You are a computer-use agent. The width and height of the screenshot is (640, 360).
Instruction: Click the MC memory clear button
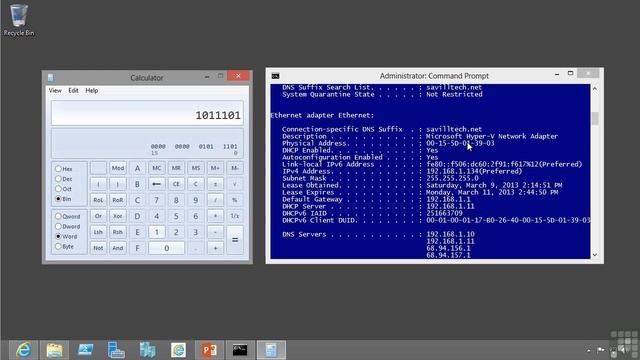point(156,168)
